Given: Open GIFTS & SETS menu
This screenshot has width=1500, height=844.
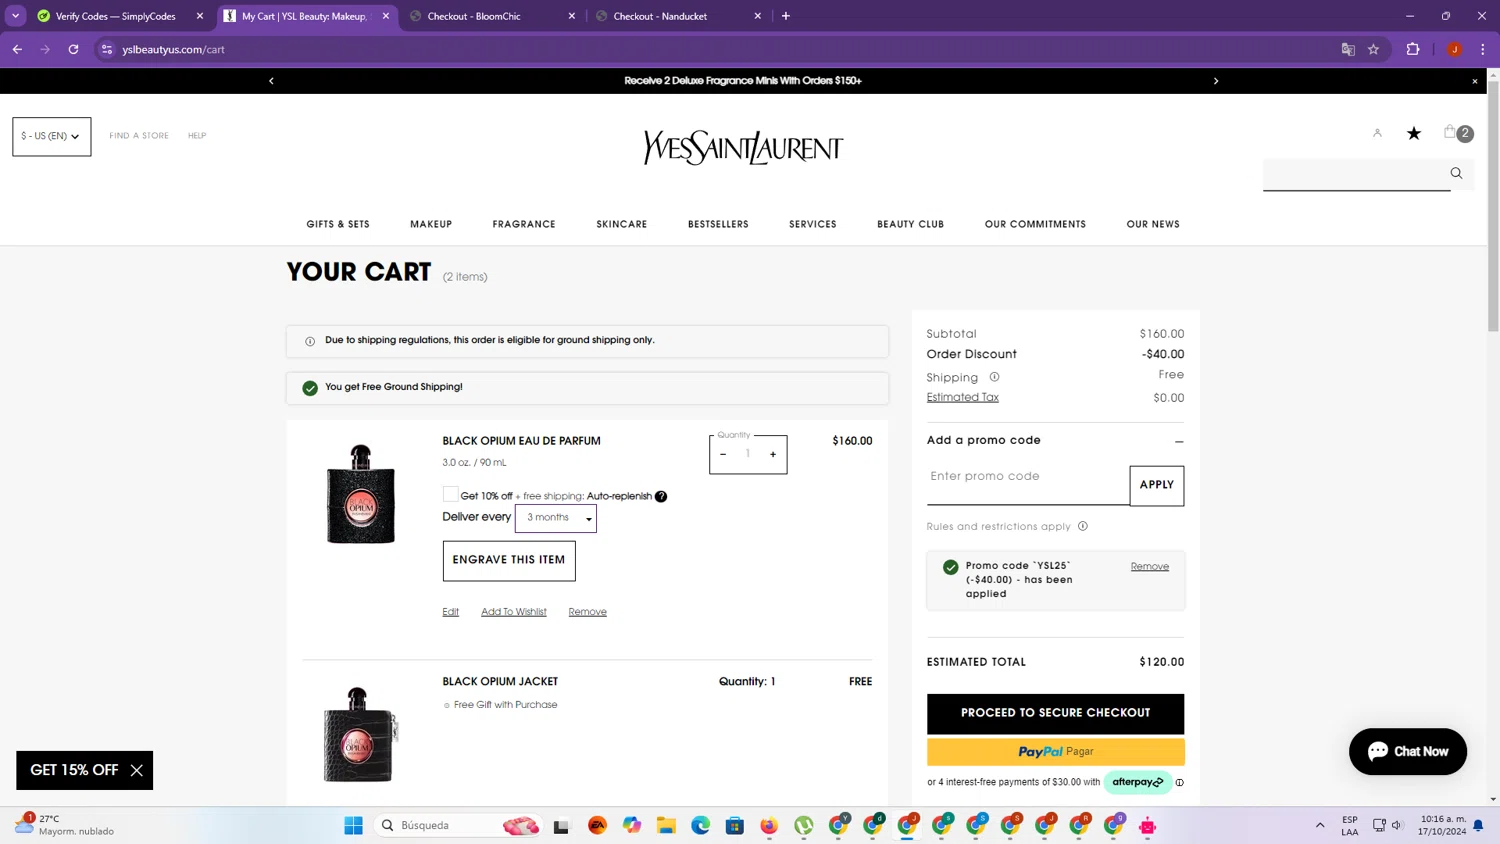Looking at the screenshot, I should pos(338,224).
